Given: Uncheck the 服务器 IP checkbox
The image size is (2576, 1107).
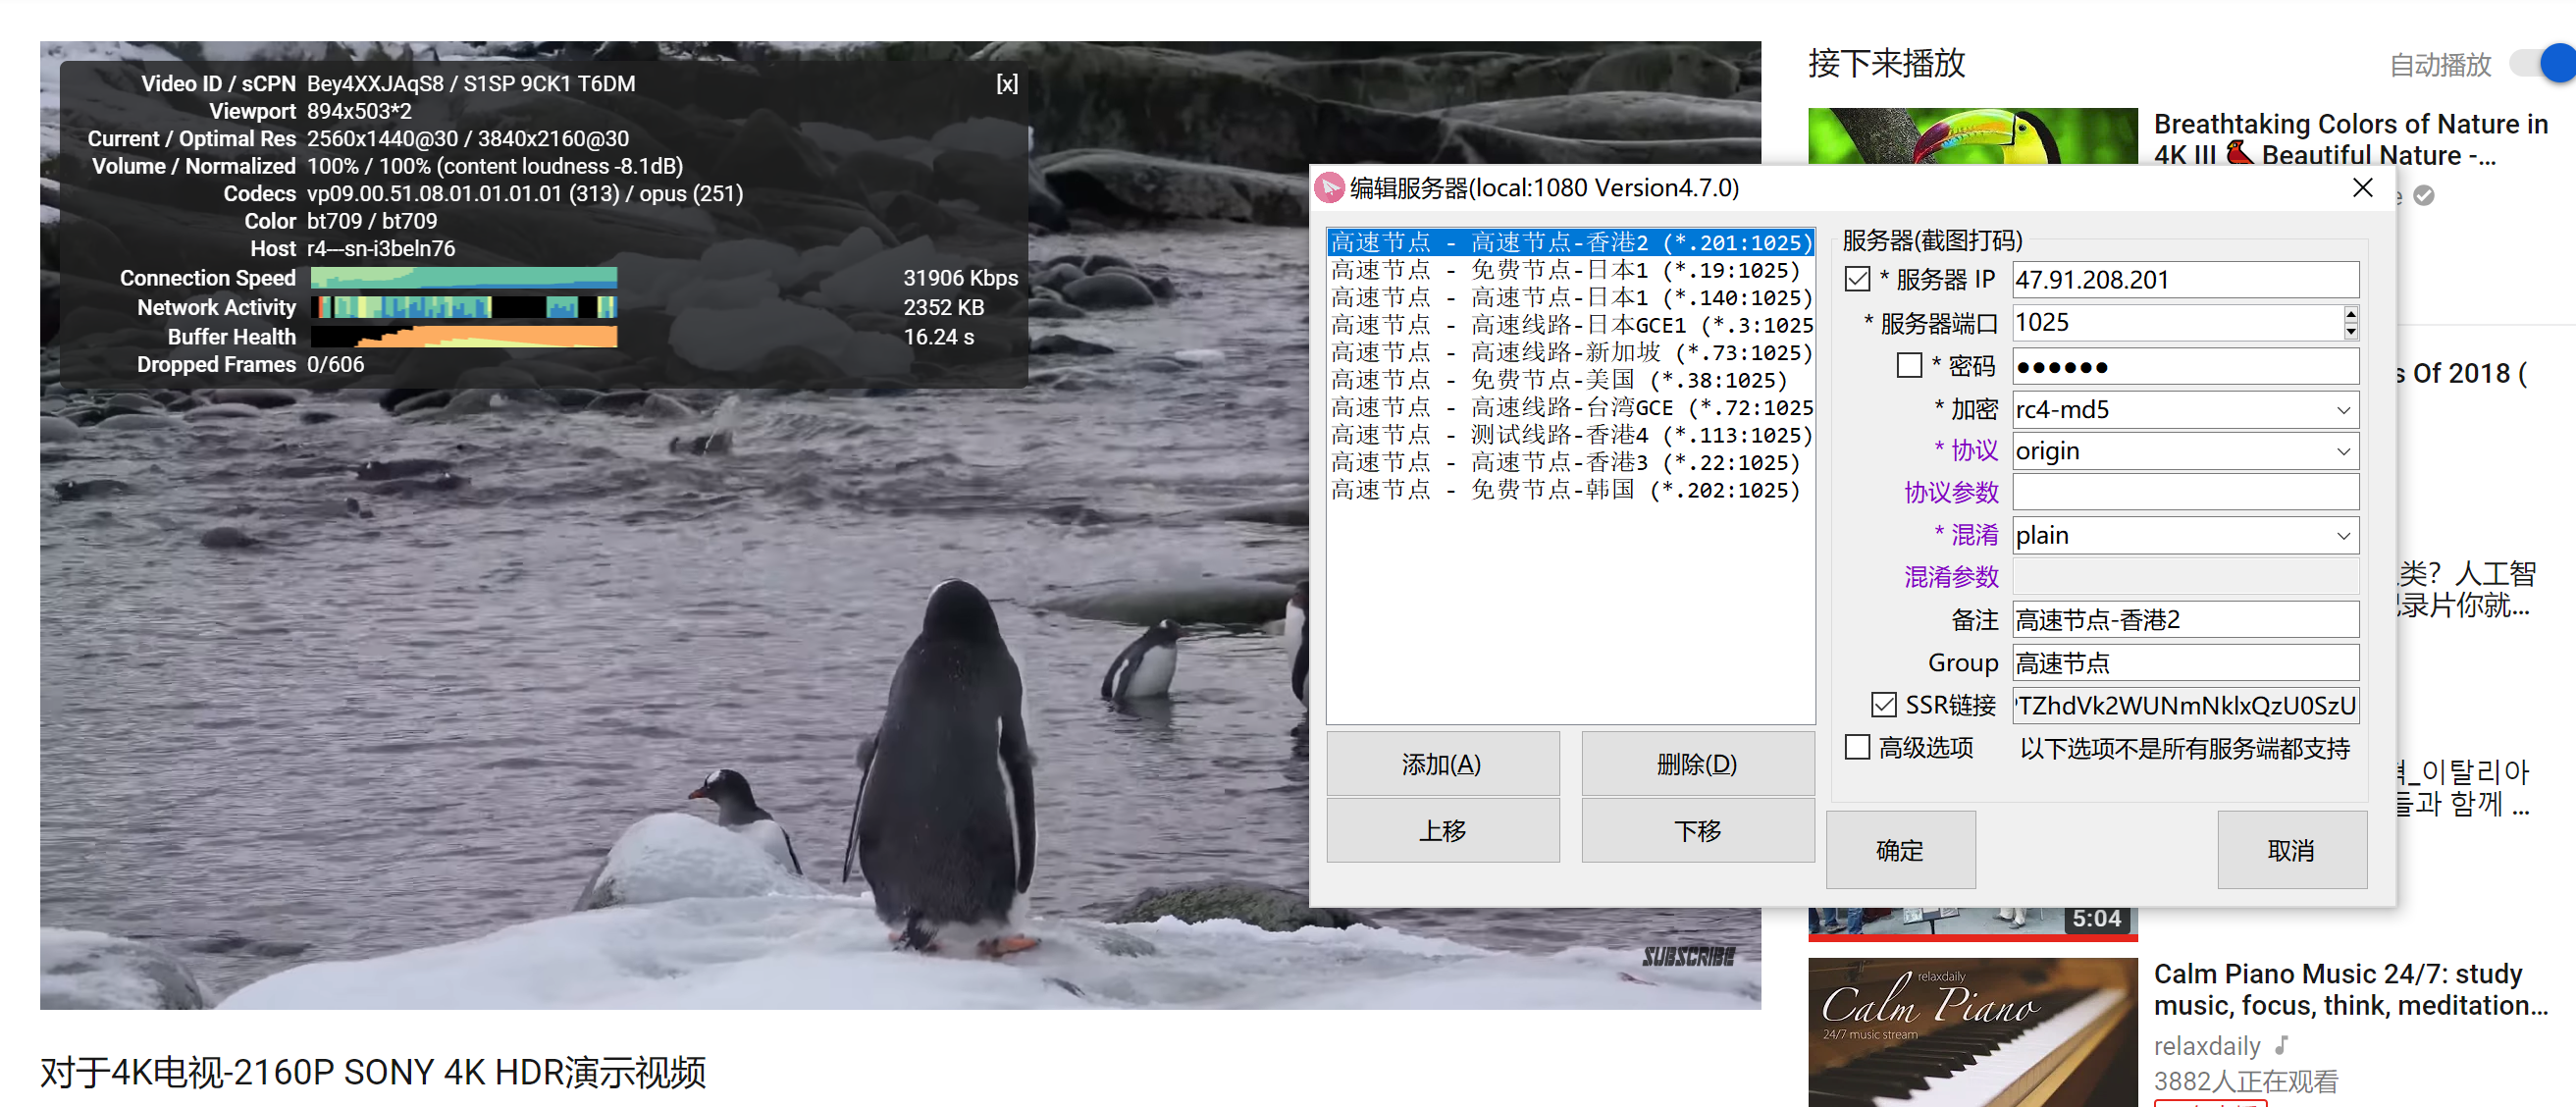Looking at the screenshot, I should (x=1858, y=279).
